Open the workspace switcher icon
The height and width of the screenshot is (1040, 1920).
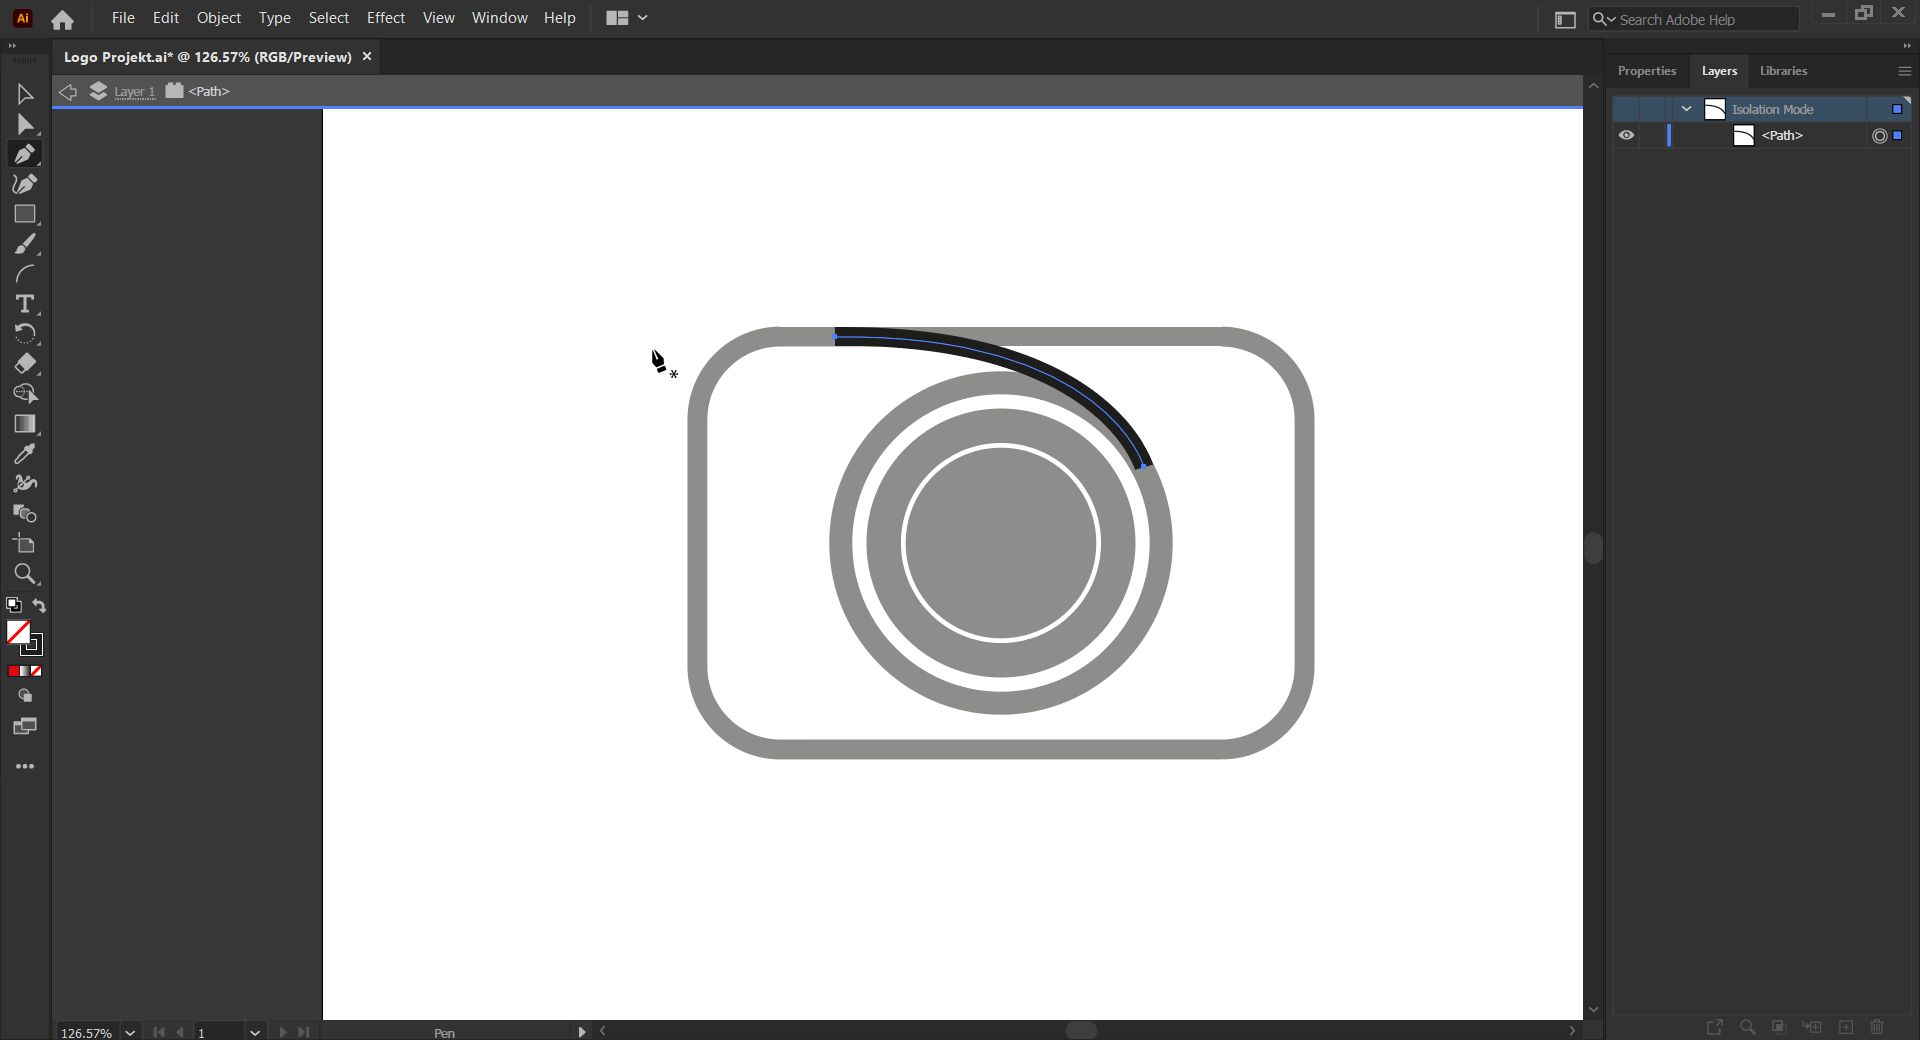(1566, 19)
